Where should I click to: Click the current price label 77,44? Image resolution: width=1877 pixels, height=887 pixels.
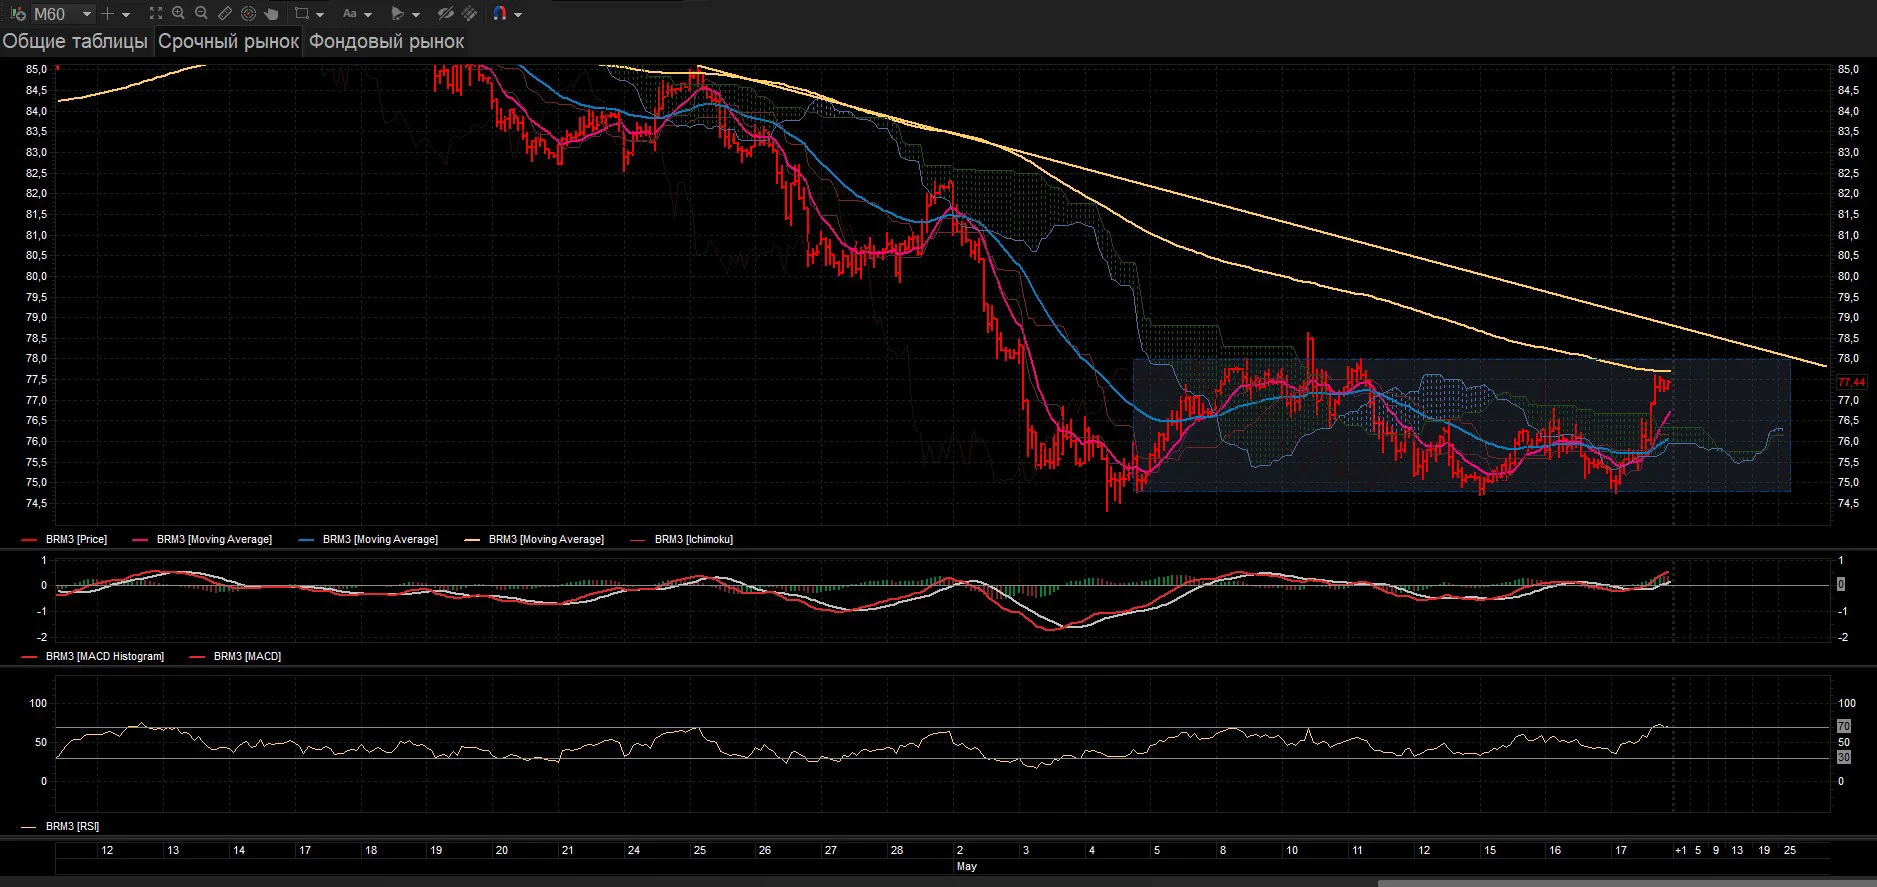coord(1851,382)
